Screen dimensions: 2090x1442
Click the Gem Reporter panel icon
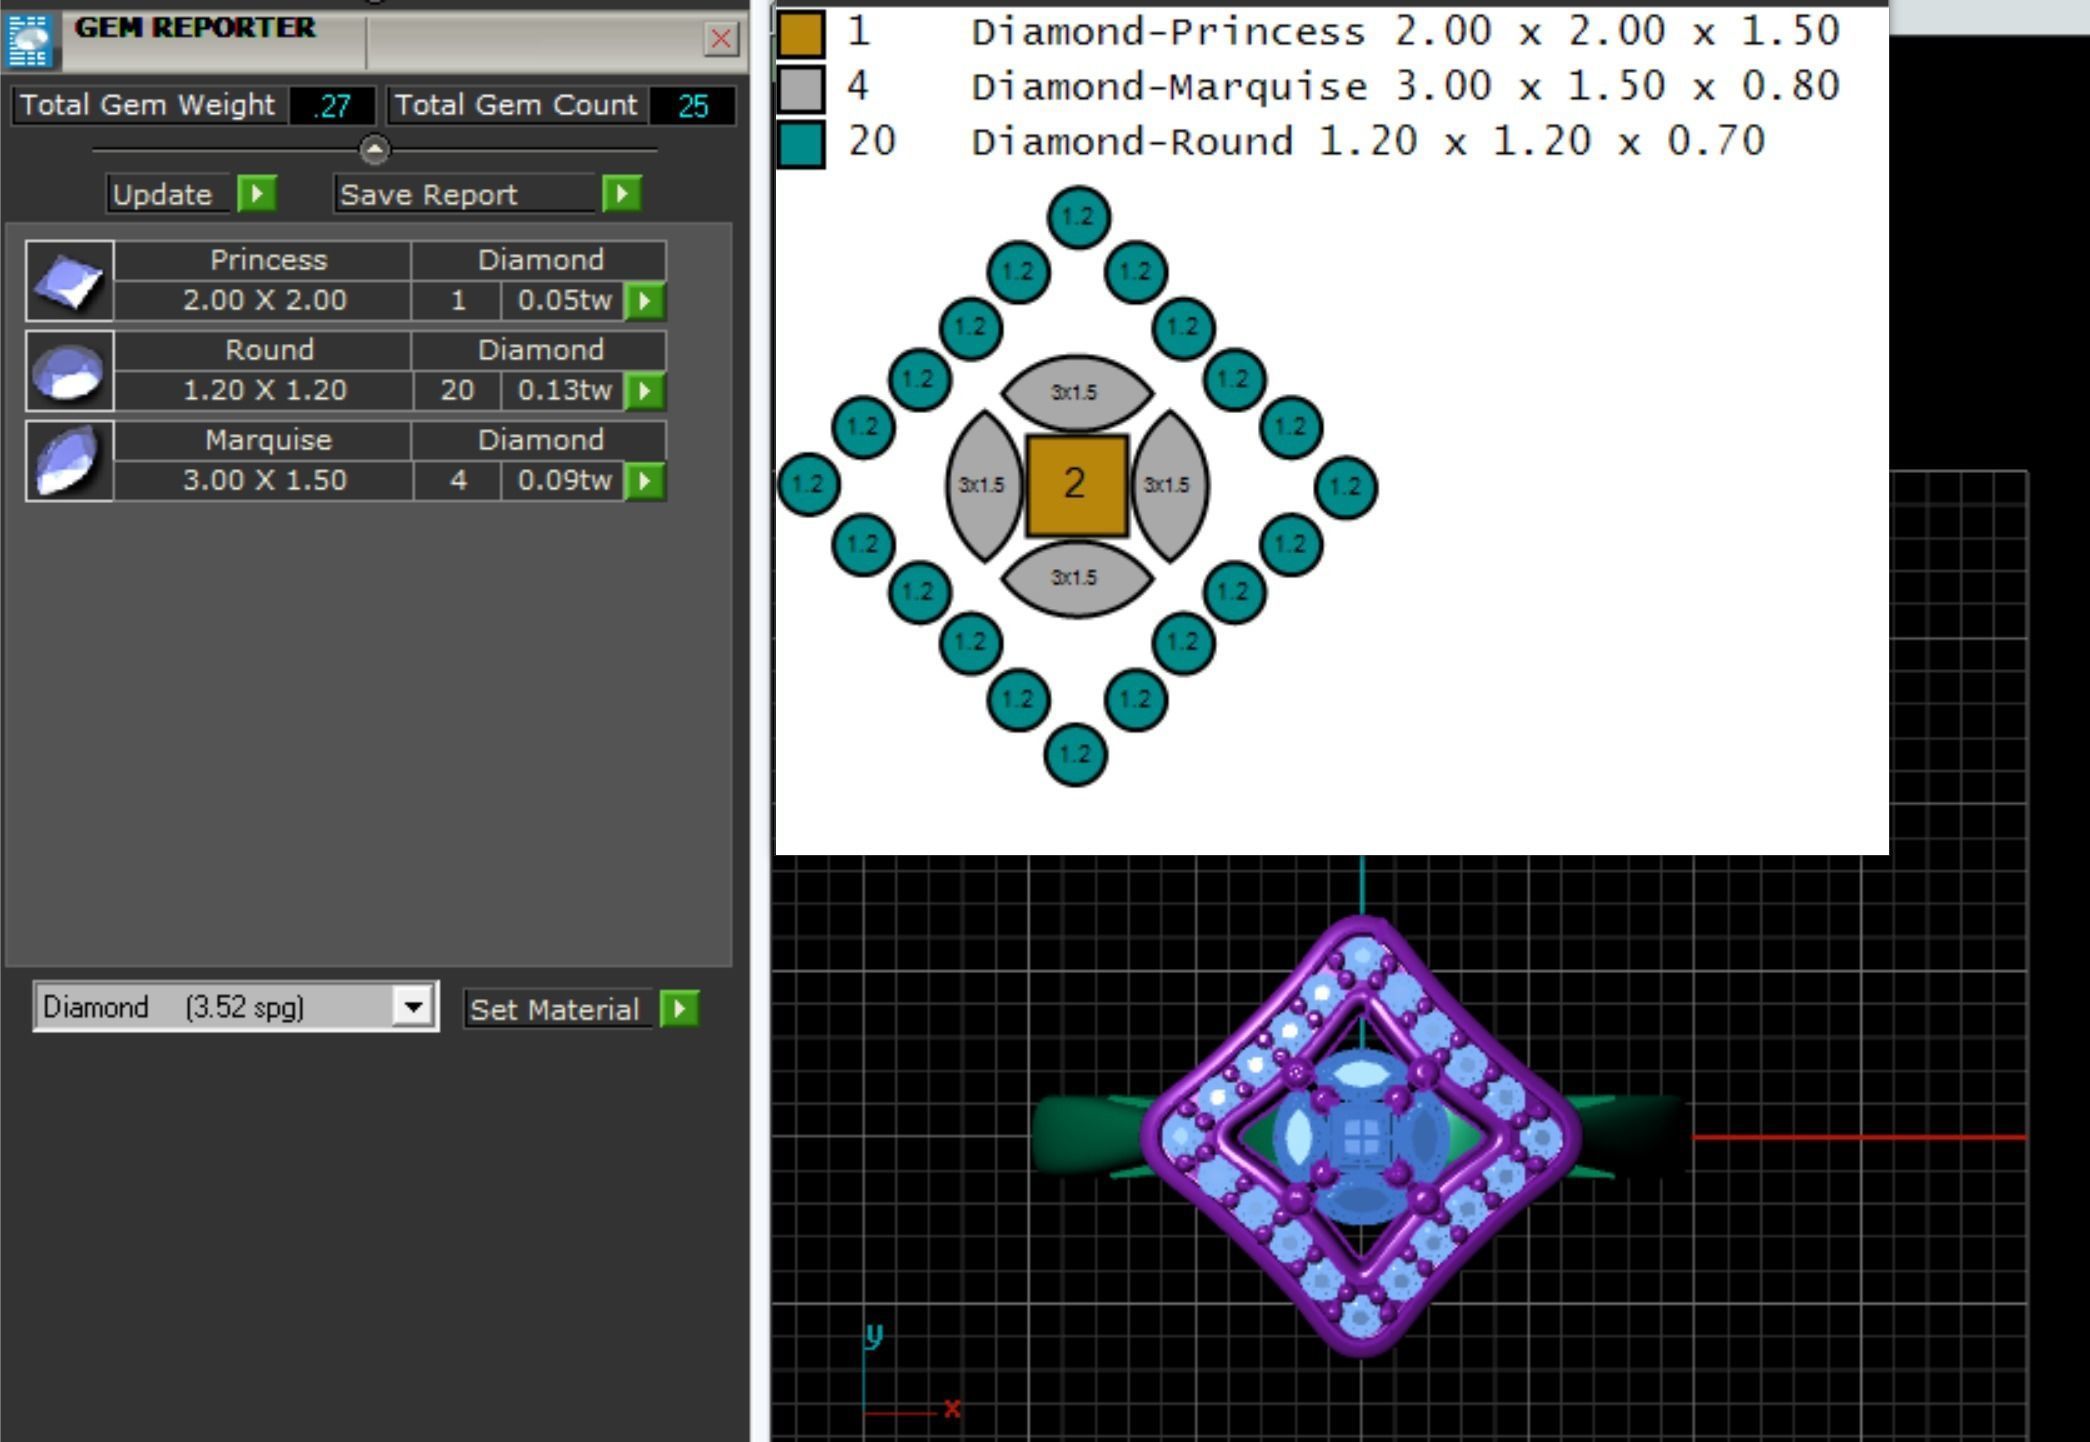[x=30, y=40]
